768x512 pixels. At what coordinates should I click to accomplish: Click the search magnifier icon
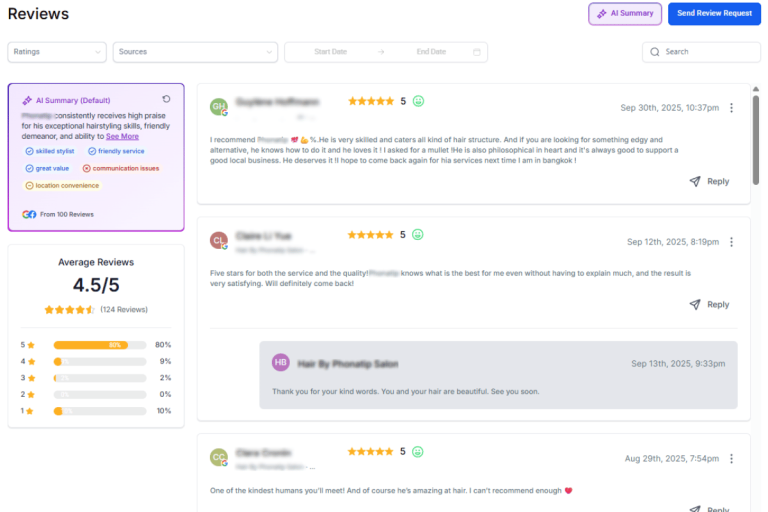655,52
